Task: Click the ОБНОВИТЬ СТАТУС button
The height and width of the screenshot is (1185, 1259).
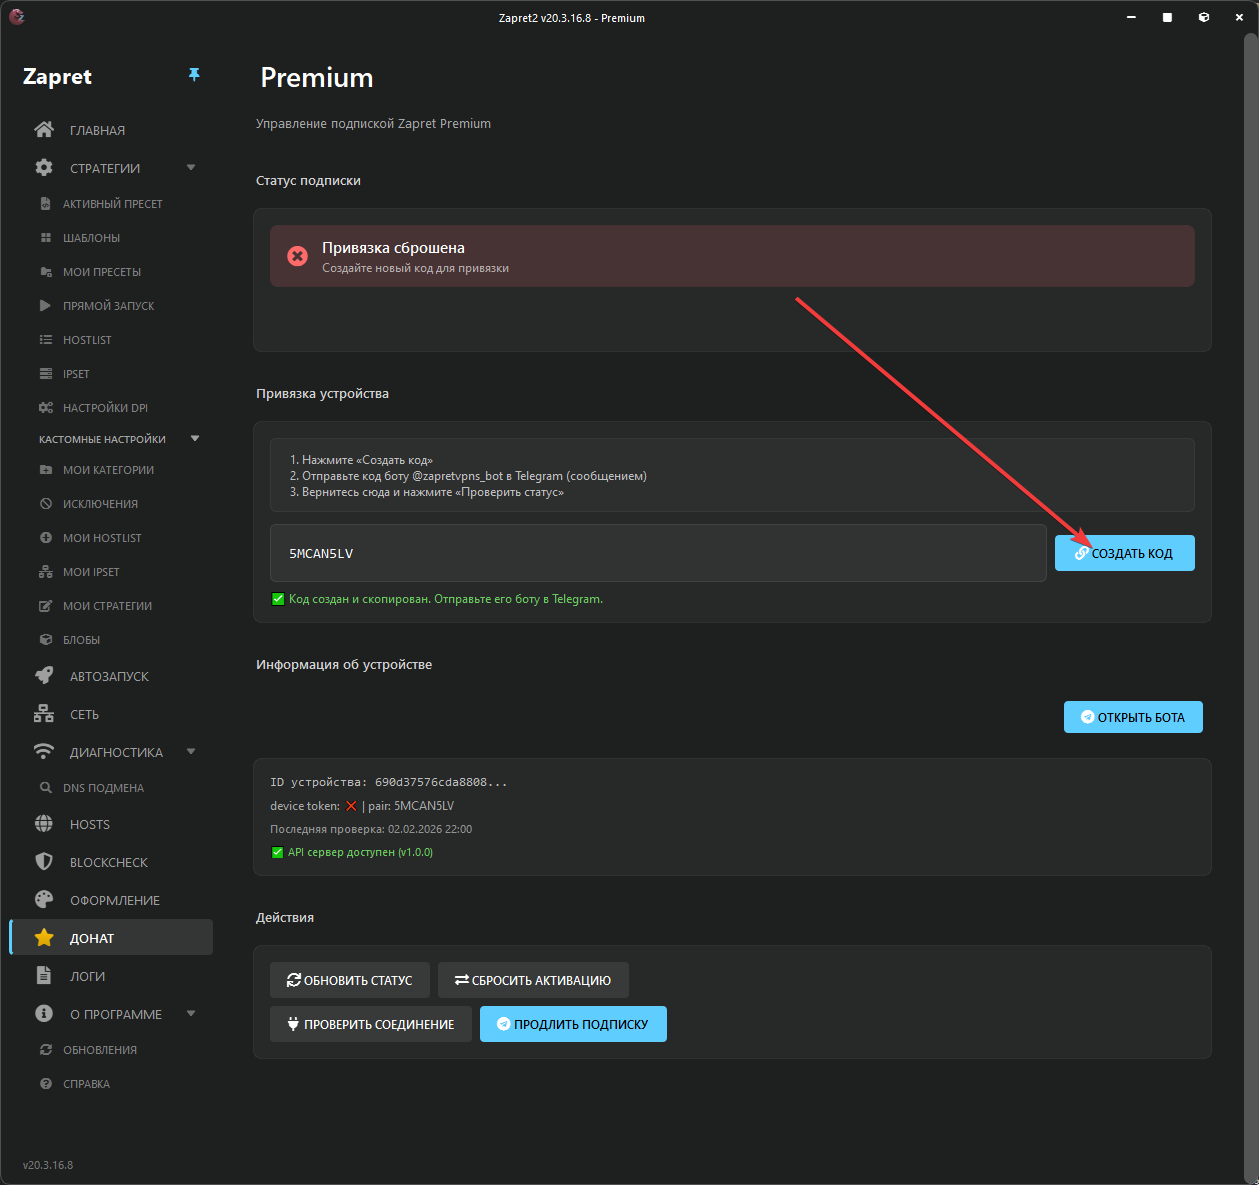Action: point(350,980)
